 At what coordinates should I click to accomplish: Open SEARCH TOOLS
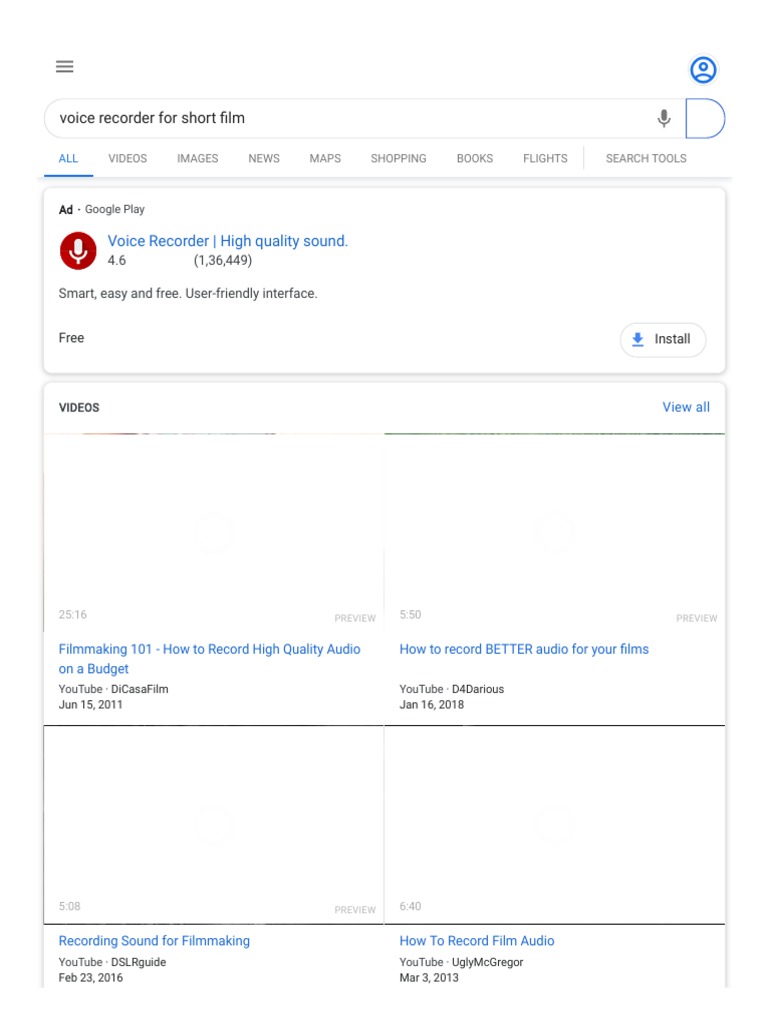[646, 159]
